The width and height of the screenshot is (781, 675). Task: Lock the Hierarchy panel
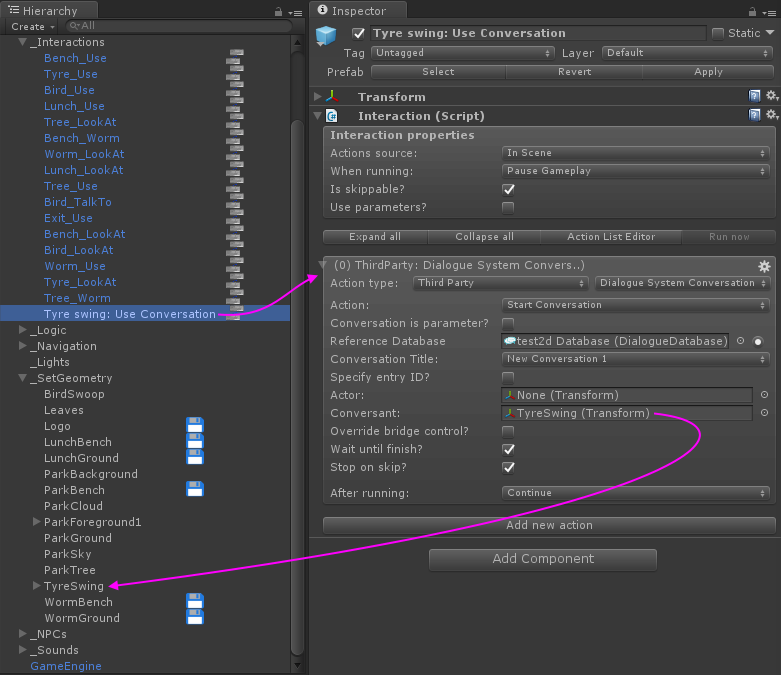pos(278,12)
